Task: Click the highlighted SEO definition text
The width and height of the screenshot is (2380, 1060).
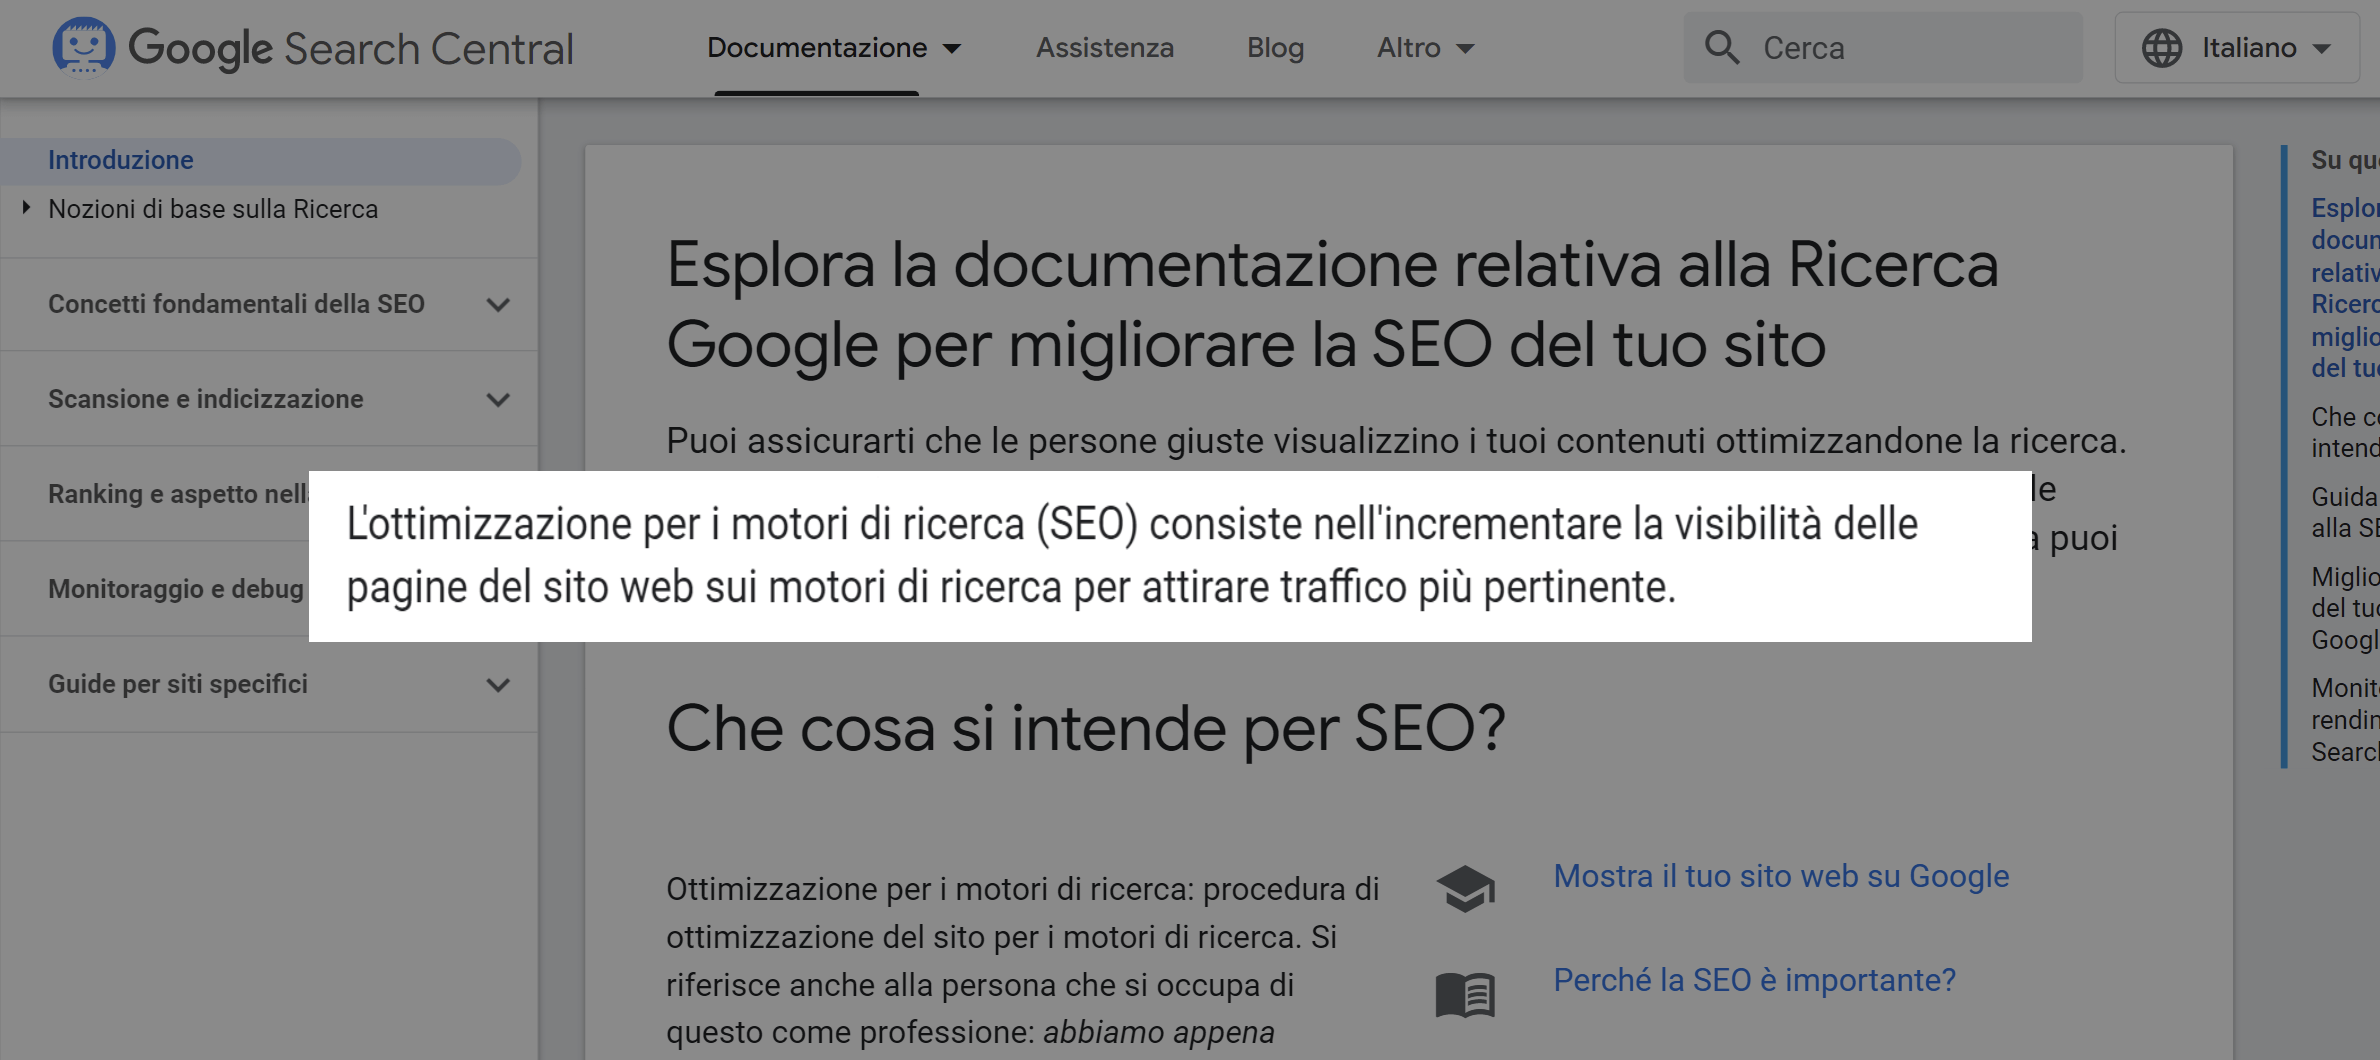Action: [x=1132, y=555]
